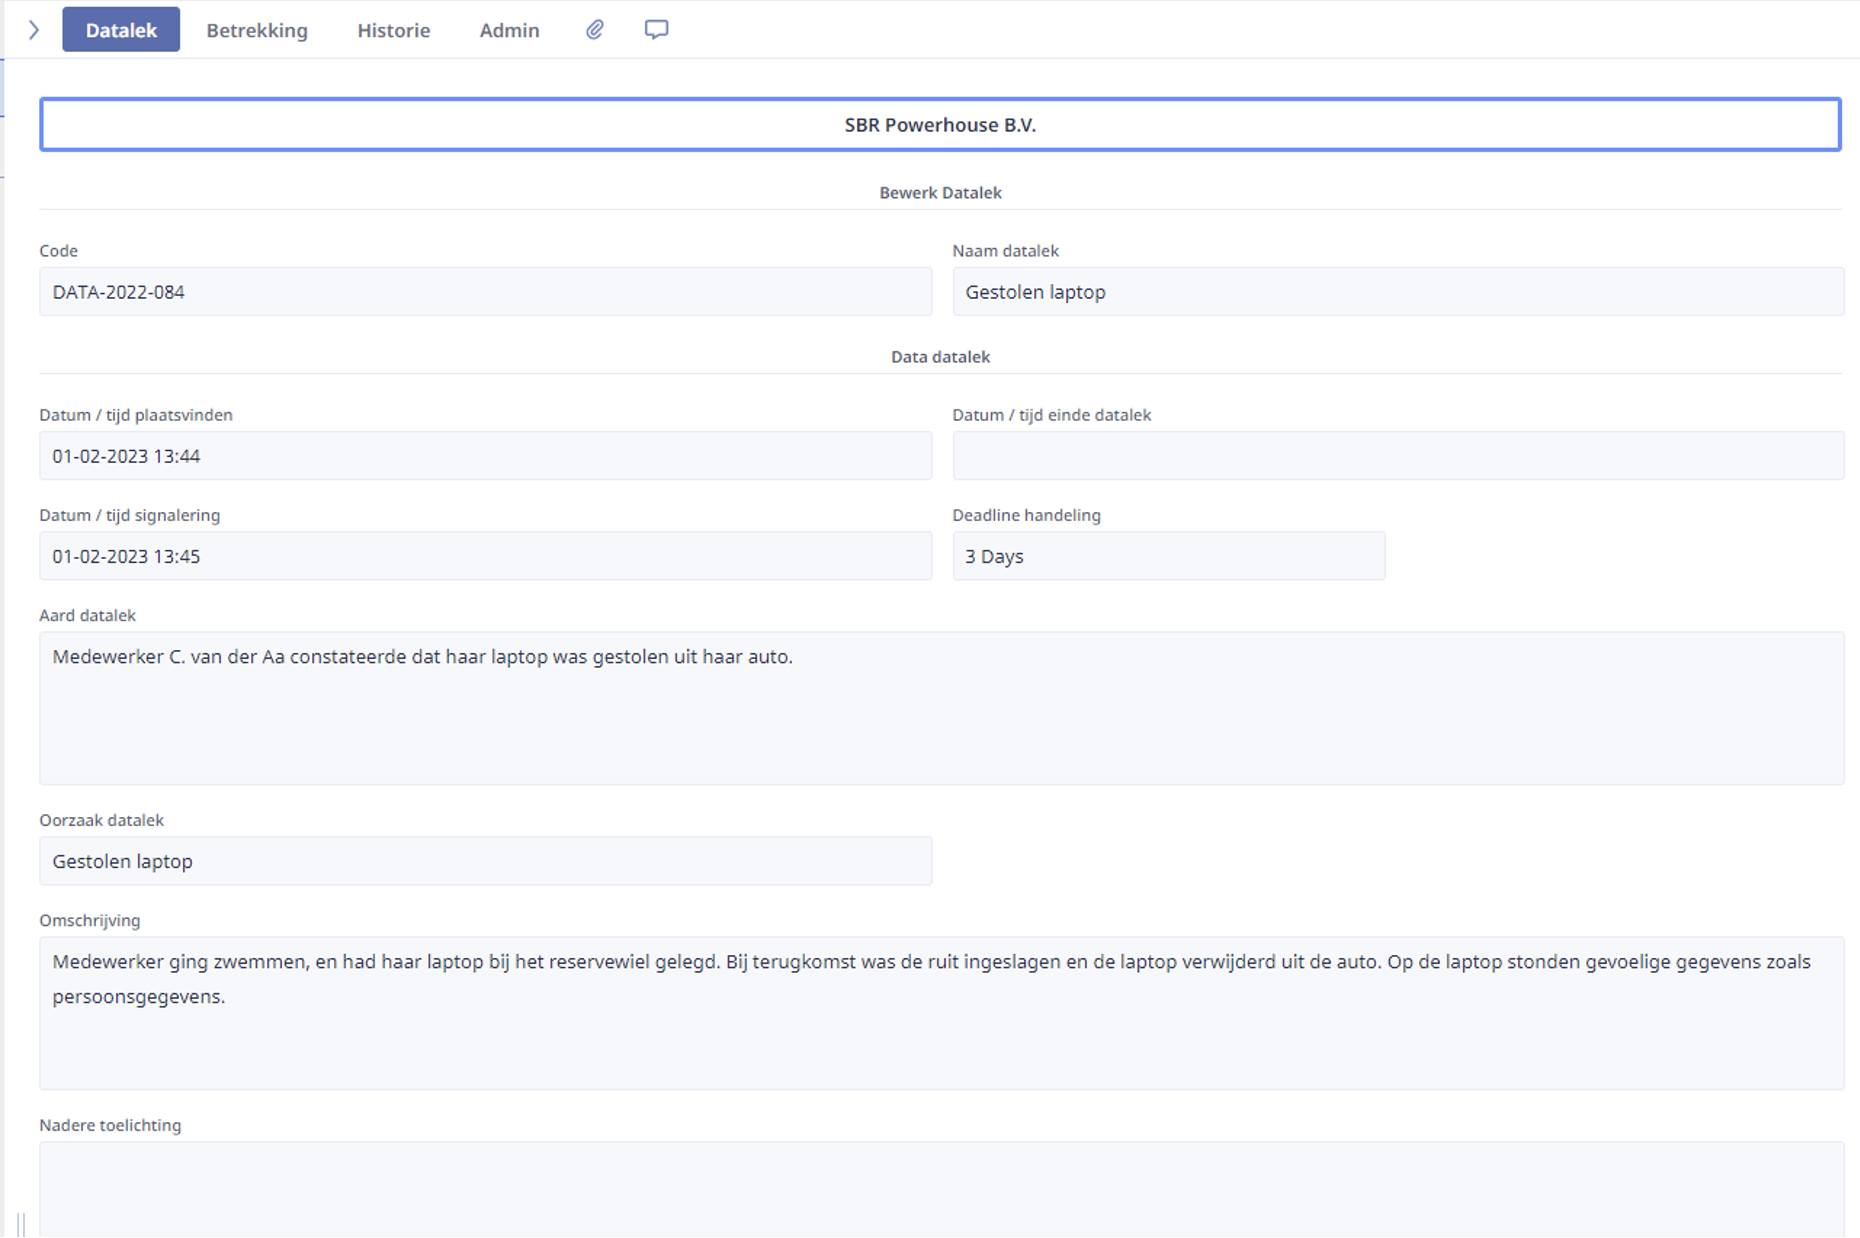The width and height of the screenshot is (1860, 1238).
Task: Click the Nadere toelichting text area
Action: (942, 1190)
